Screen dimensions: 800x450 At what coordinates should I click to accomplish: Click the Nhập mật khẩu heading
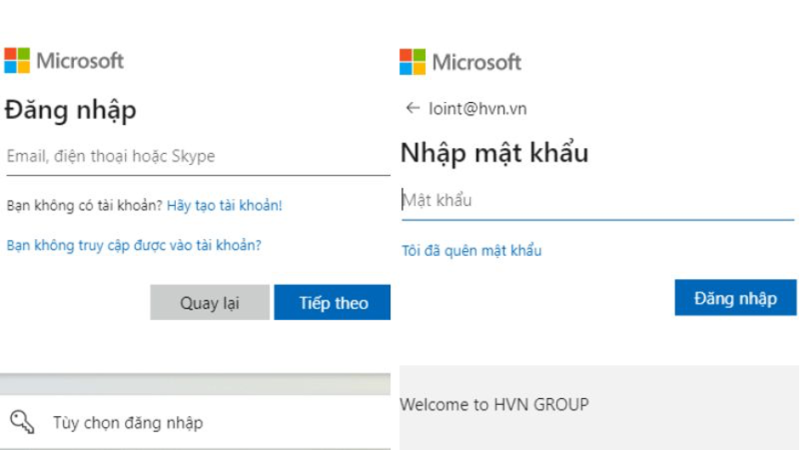point(494,153)
